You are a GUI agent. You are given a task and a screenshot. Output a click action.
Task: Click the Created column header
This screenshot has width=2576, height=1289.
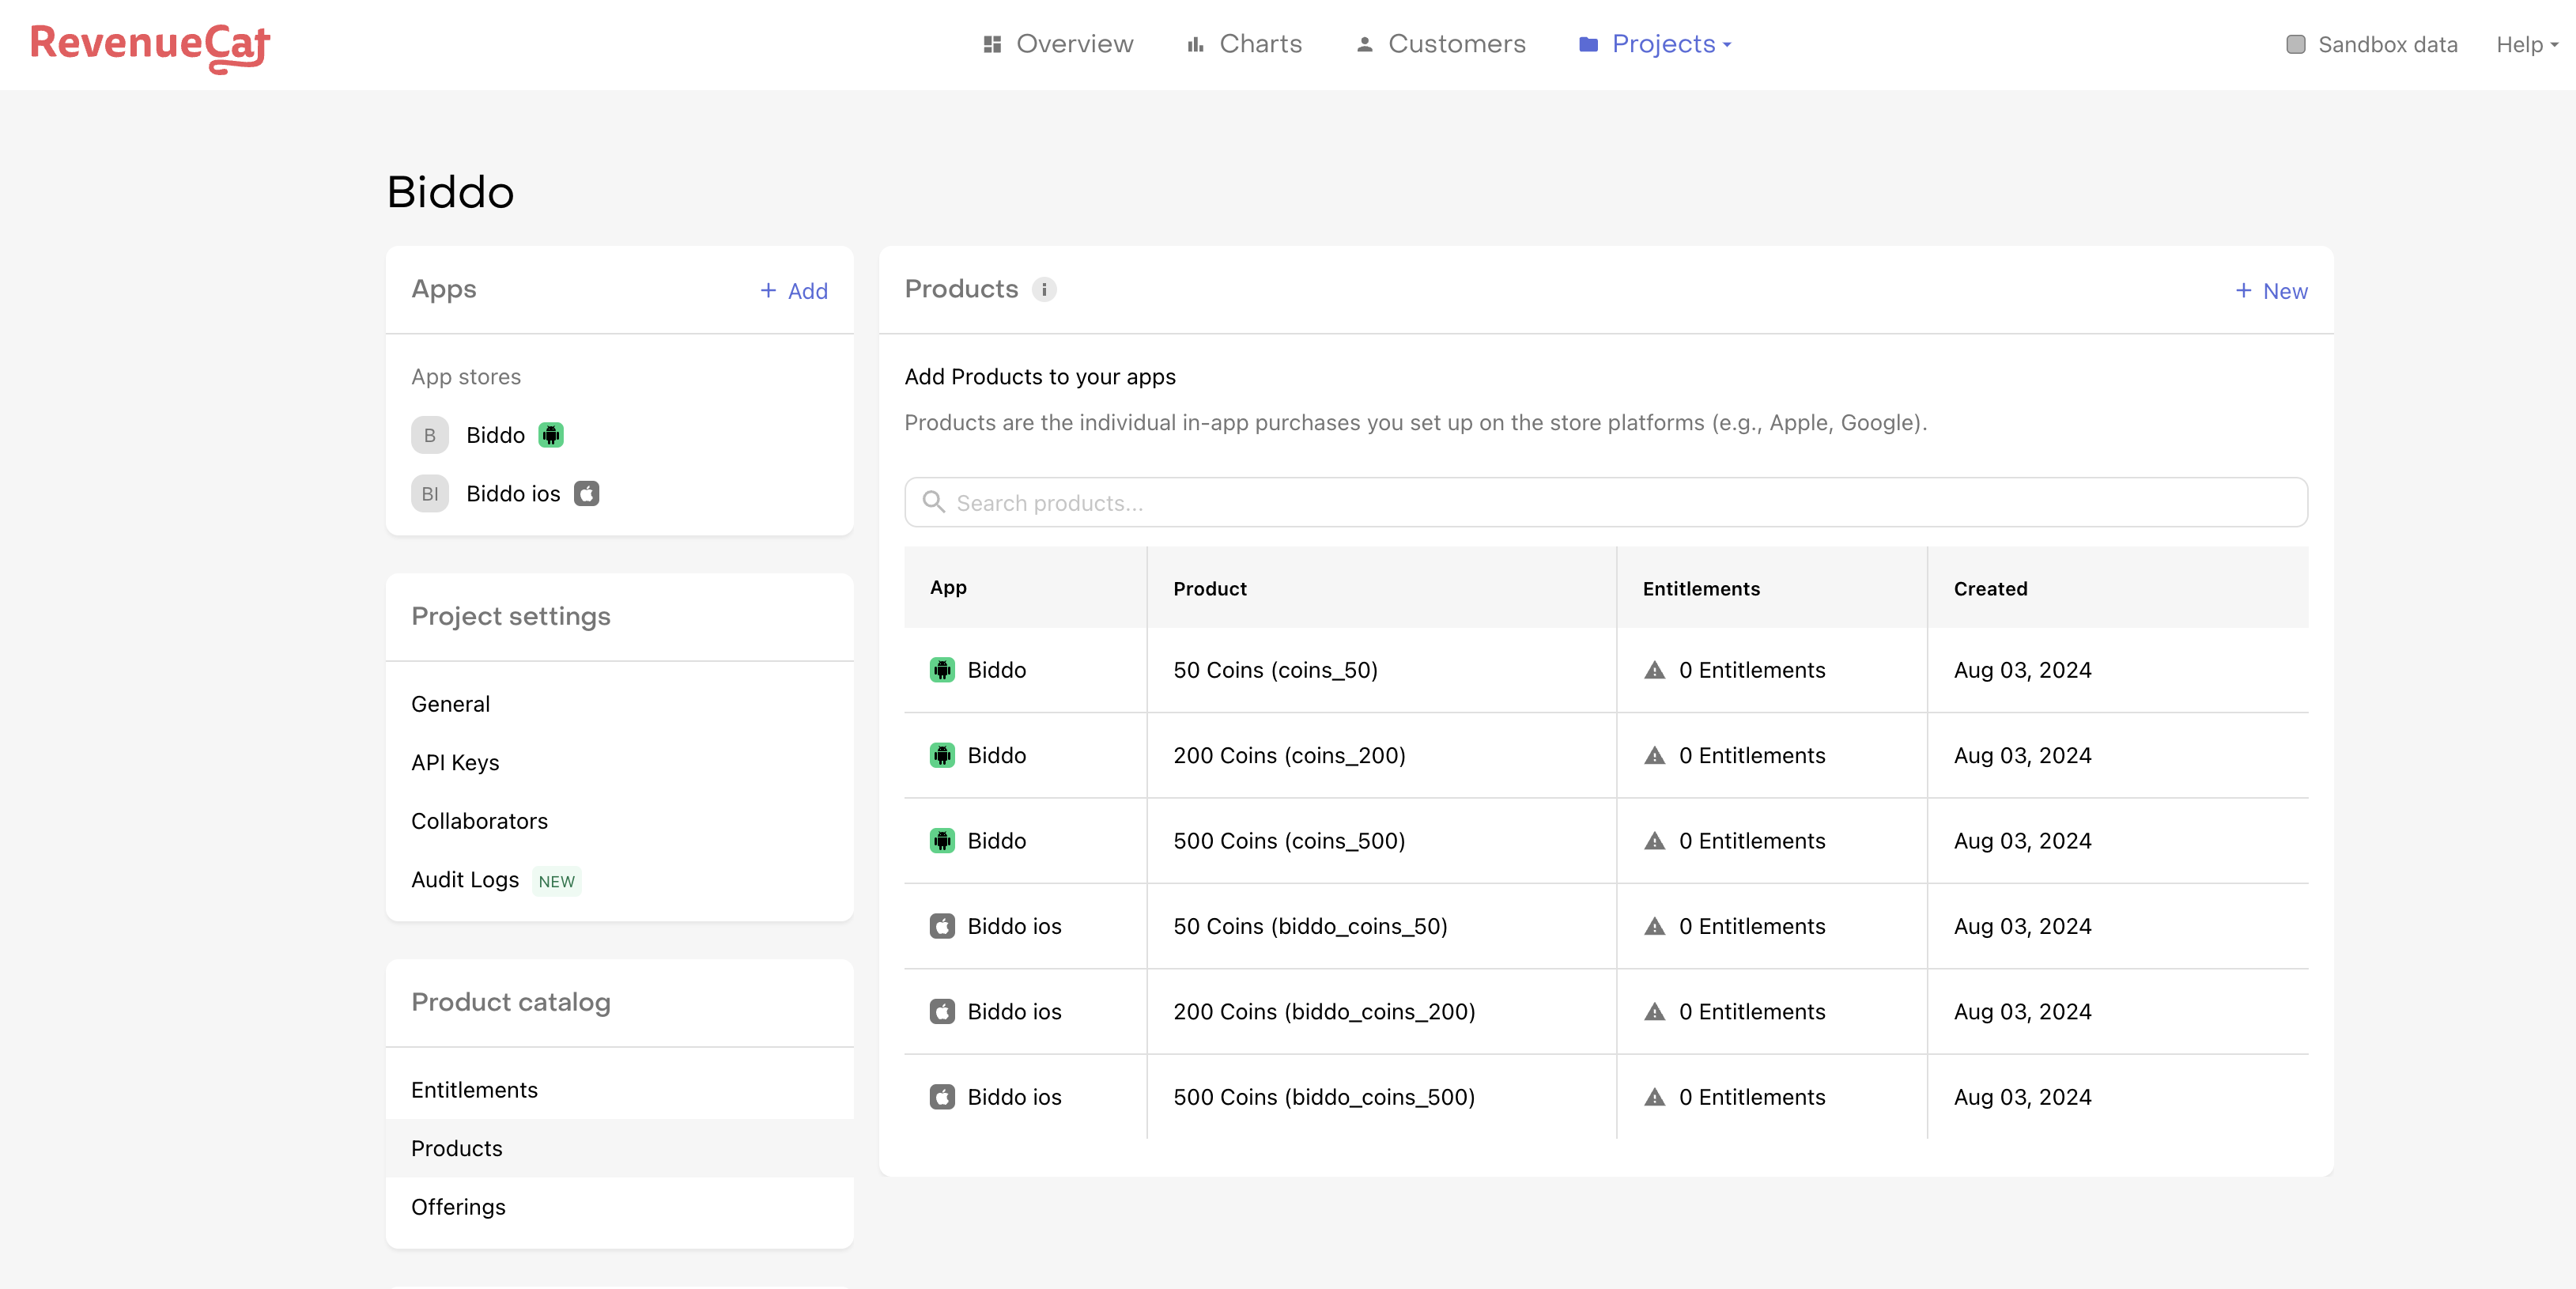1990,589
